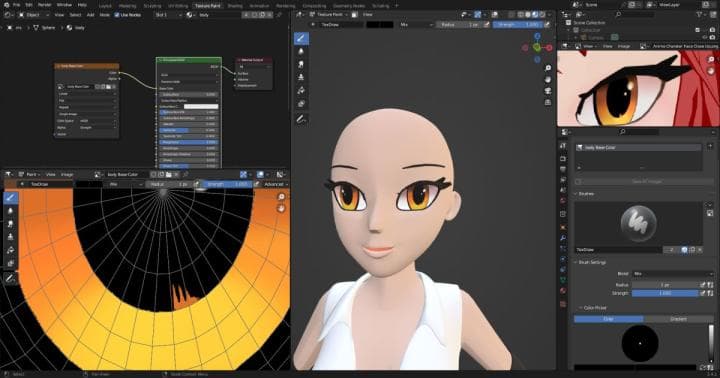Click the zoom icon in the UV image editor
720x378 pixels.
281,197
